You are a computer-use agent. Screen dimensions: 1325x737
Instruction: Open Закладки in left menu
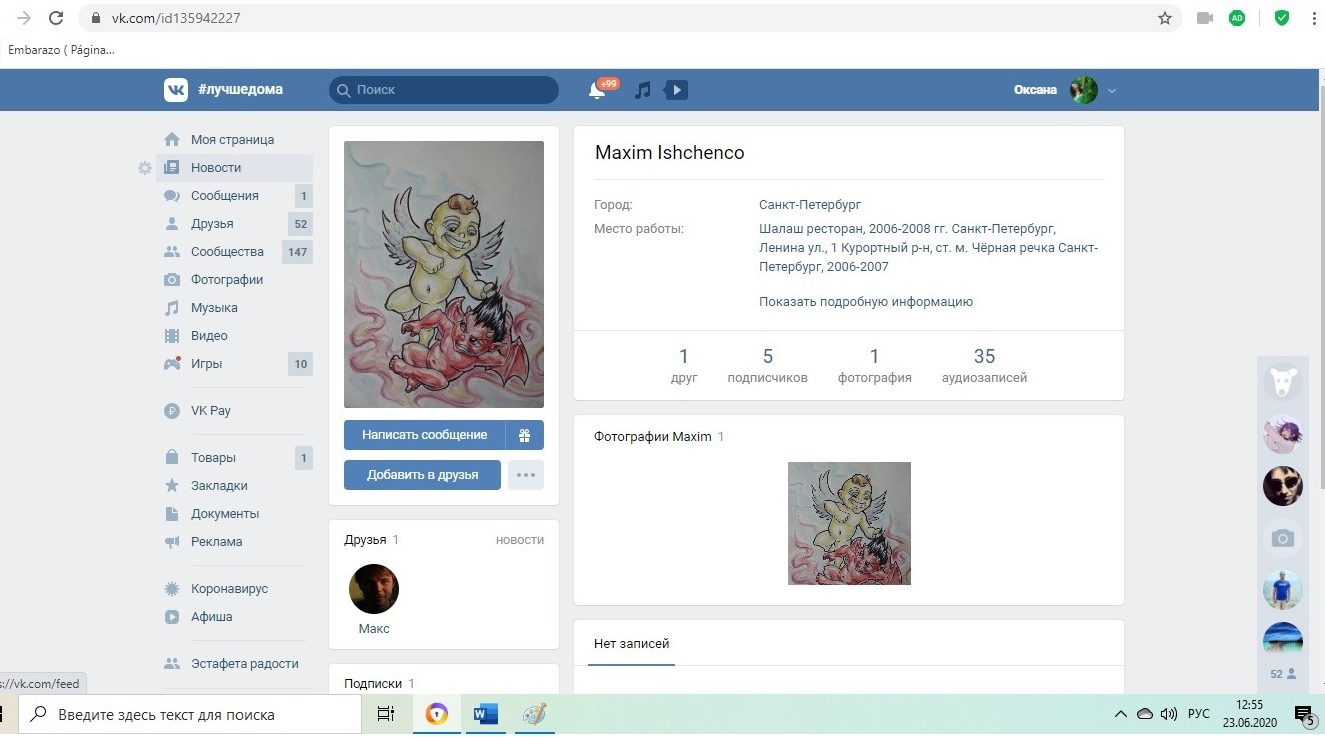tap(236, 486)
